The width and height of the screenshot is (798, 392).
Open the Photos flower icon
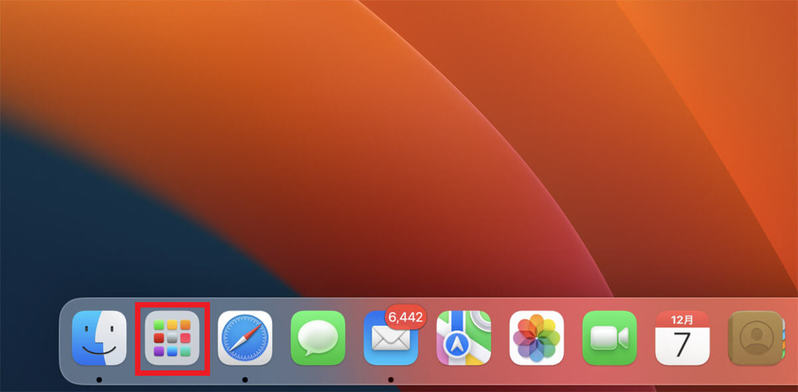tap(536, 338)
